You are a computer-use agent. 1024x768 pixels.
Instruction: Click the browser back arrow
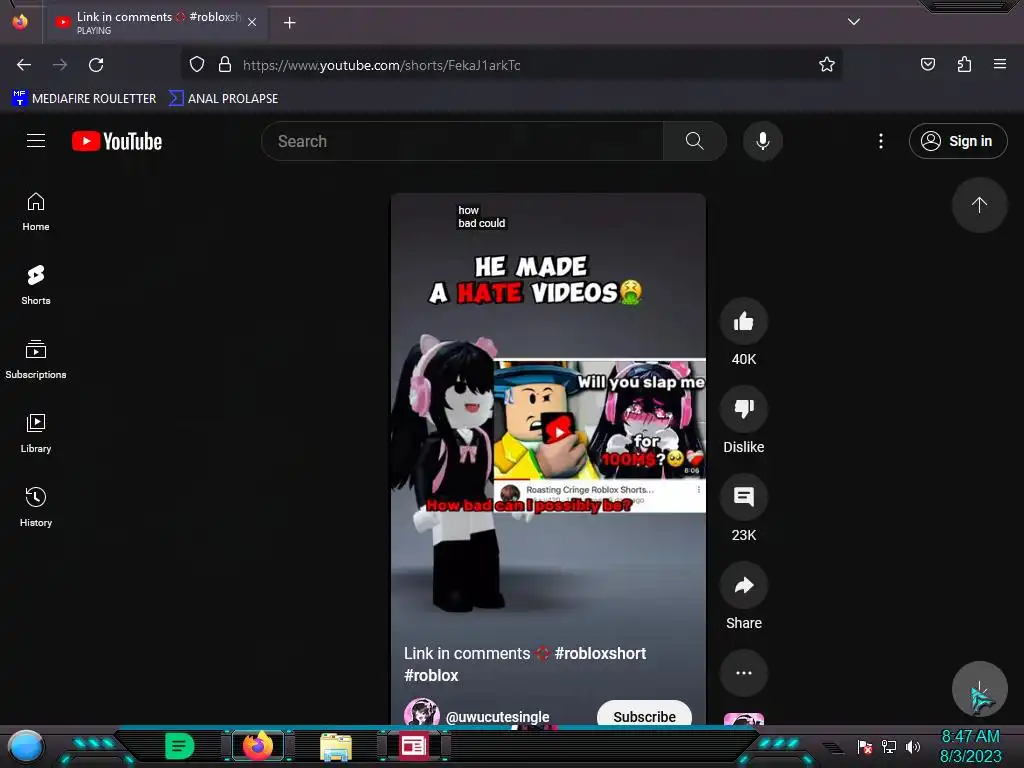coord(24,65)
